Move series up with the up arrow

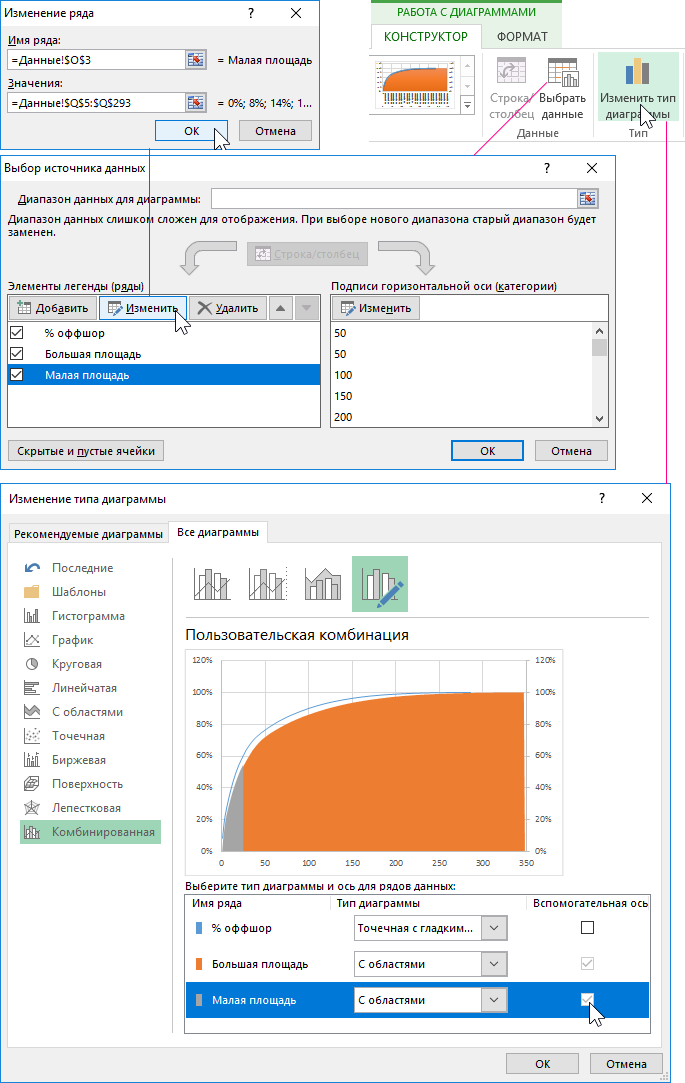coord(281,308)
